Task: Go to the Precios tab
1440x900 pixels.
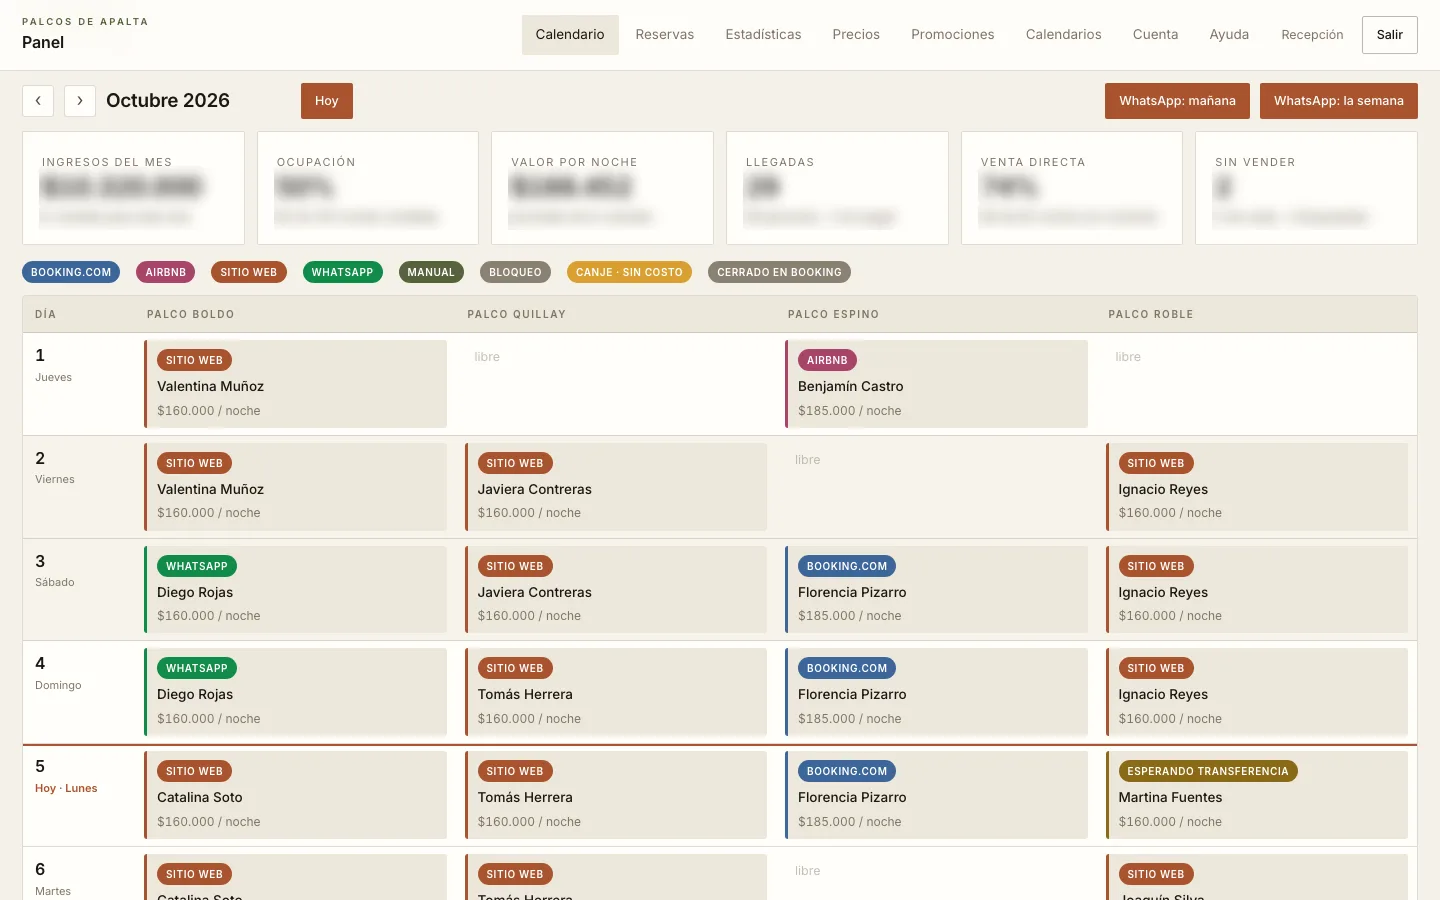Action: pos(856,35)
